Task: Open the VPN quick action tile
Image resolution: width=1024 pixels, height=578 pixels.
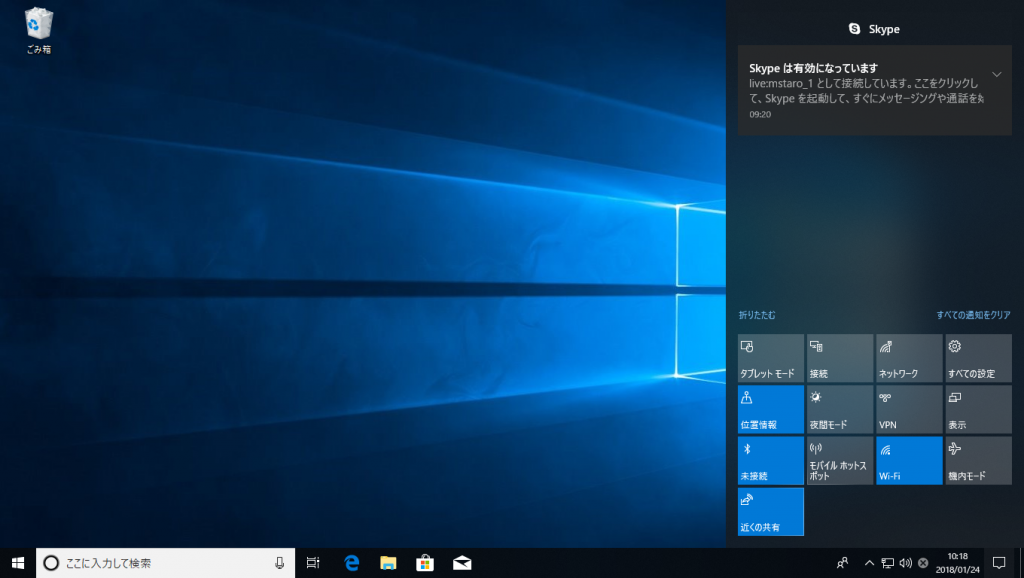Action: 908,409
